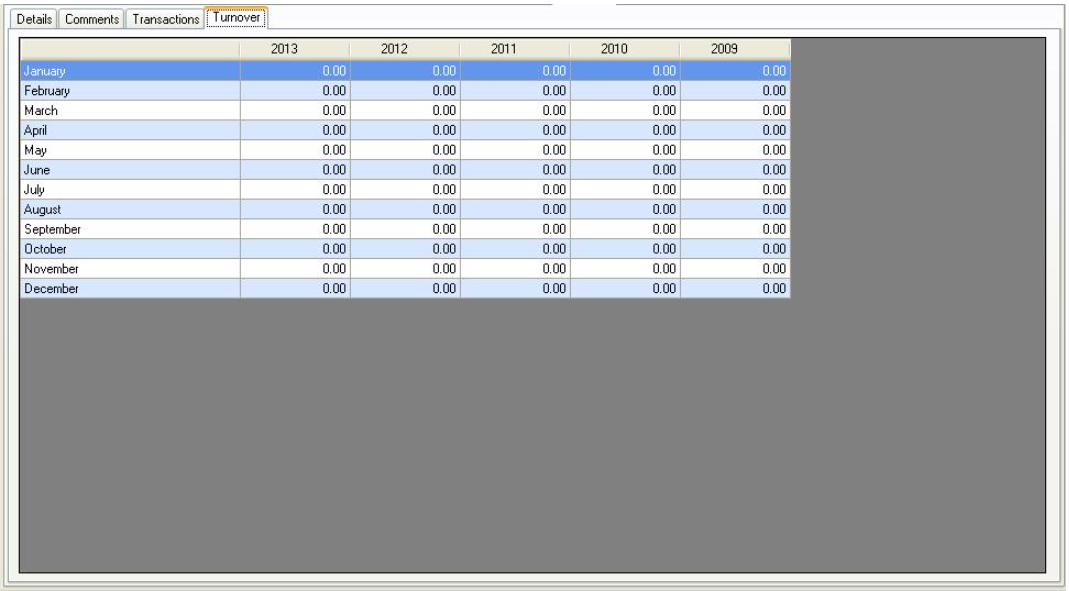This screenshot has width=1069, height=591.
Task: Select the August row label
Action: click(x=130, y=209)
